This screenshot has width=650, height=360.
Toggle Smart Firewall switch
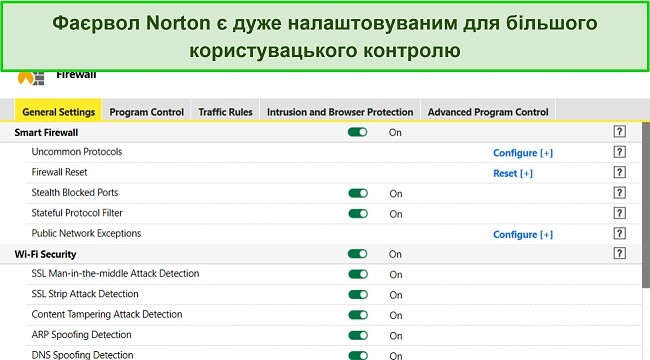[x=357, y=132]
